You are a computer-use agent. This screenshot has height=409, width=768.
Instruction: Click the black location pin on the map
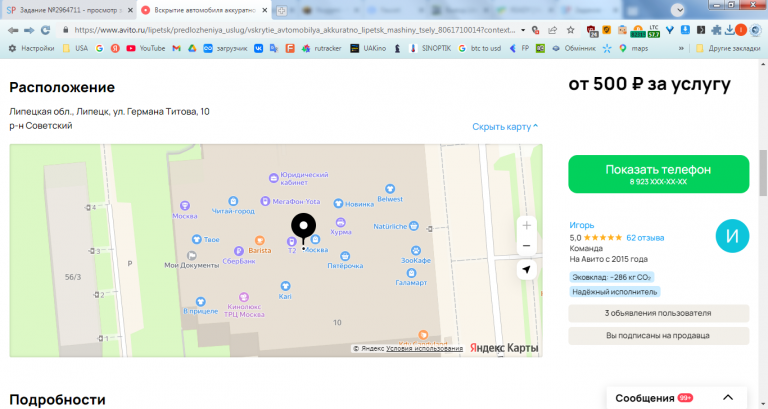[304, 227]
